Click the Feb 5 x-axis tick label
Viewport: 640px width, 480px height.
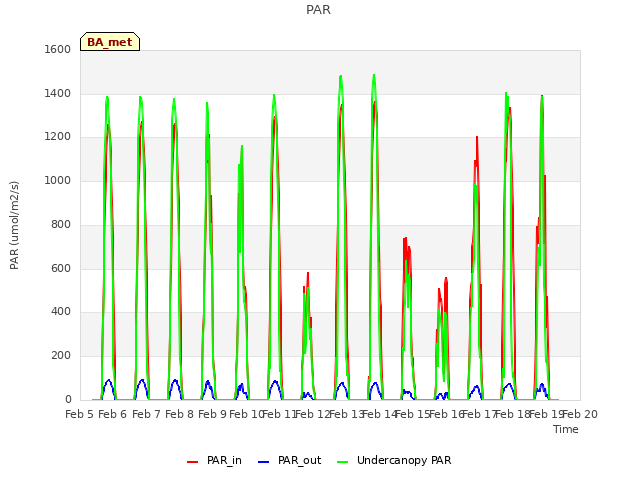80,414
